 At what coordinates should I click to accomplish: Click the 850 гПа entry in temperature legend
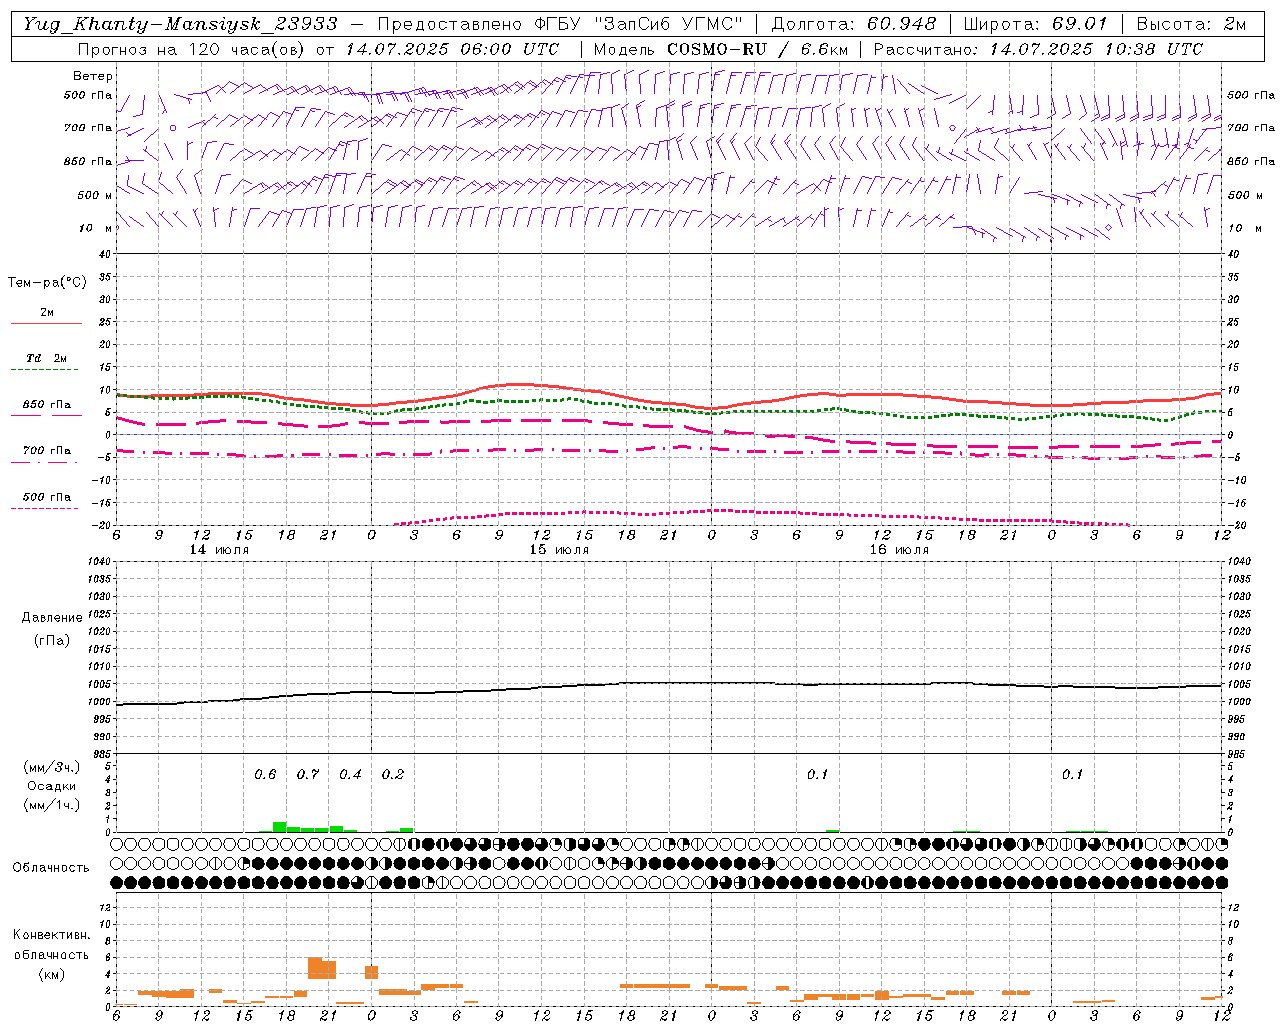tap(46, 405)
